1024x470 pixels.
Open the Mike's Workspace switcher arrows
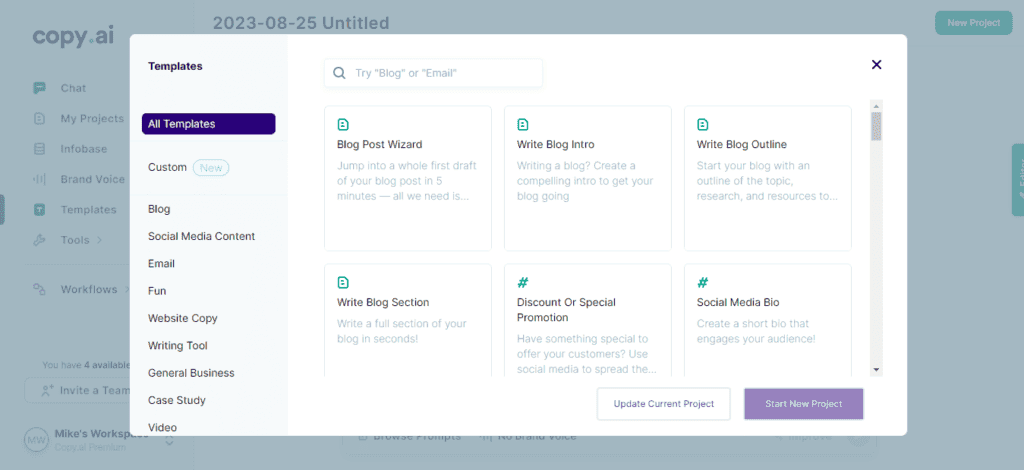tap(169, 441)
